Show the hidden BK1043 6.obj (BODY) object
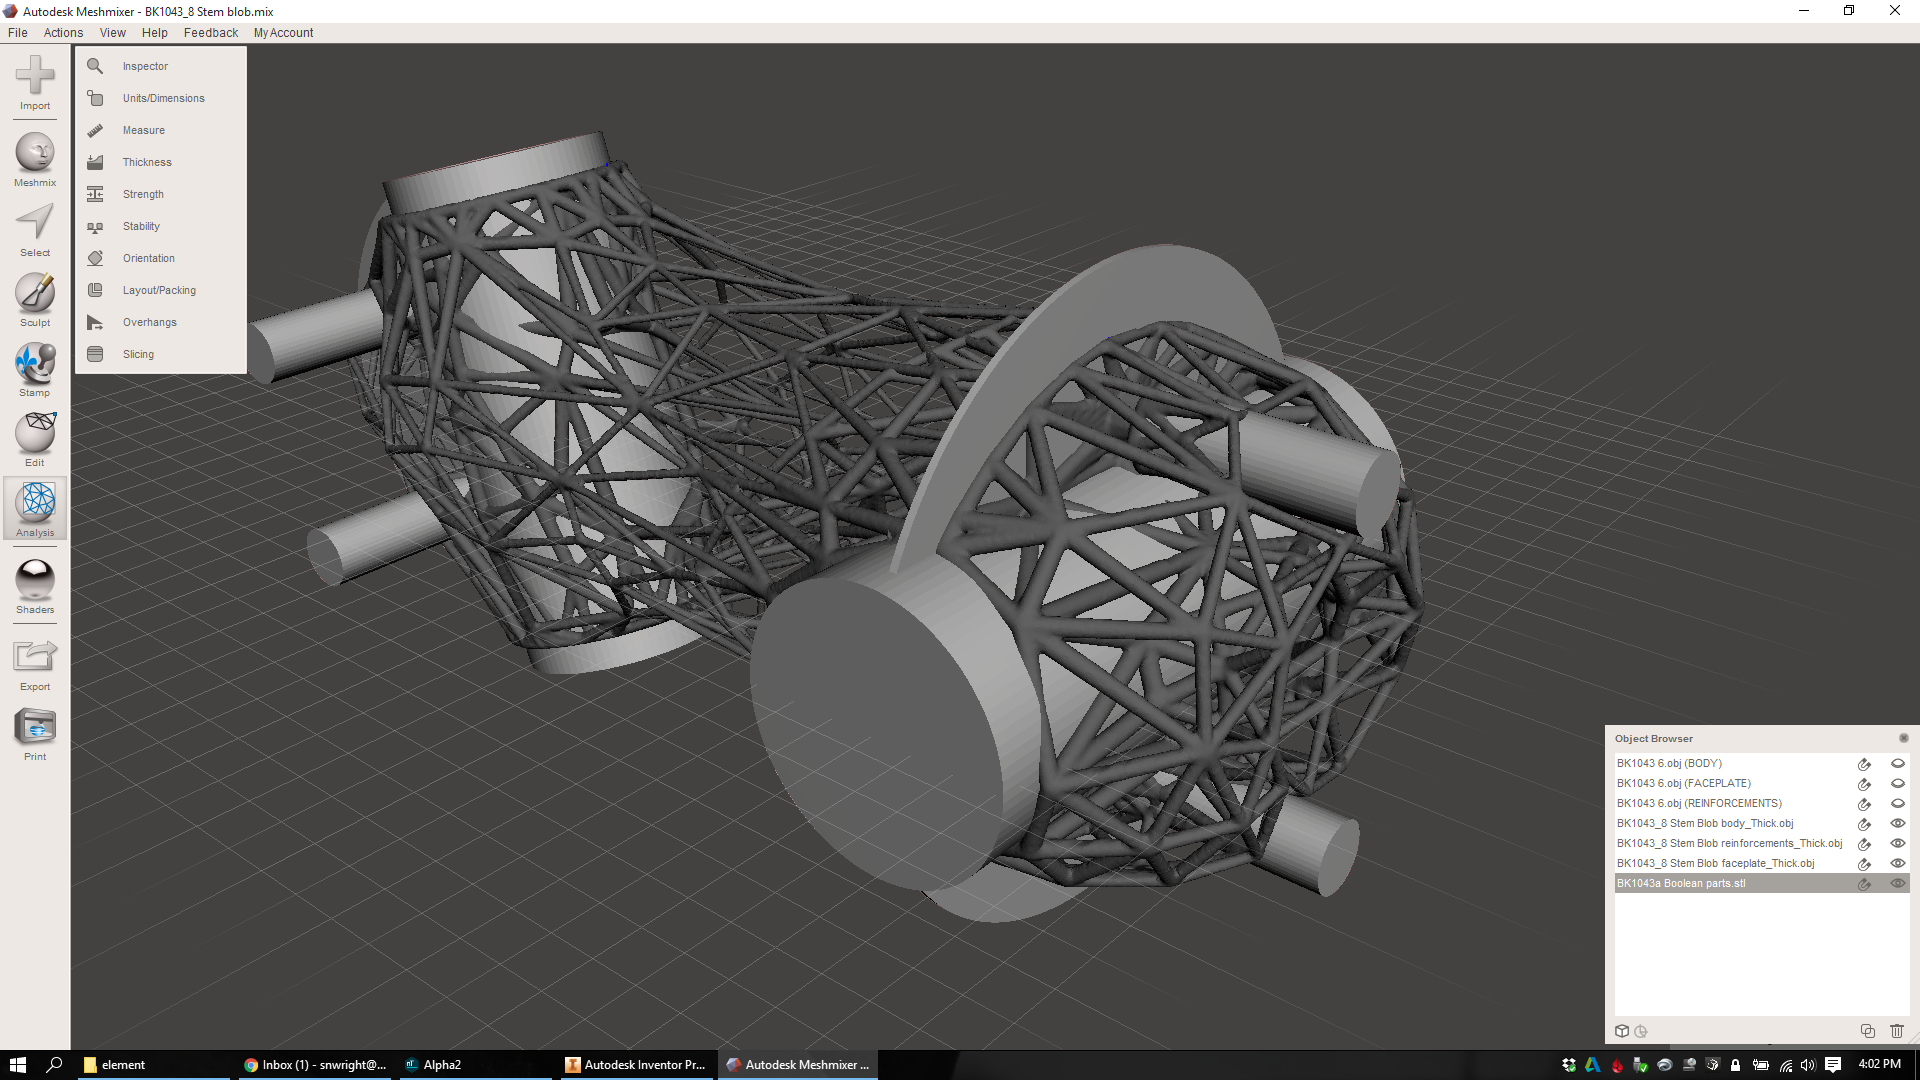The image size is (1920, 1080). [x=1897, y=764]
